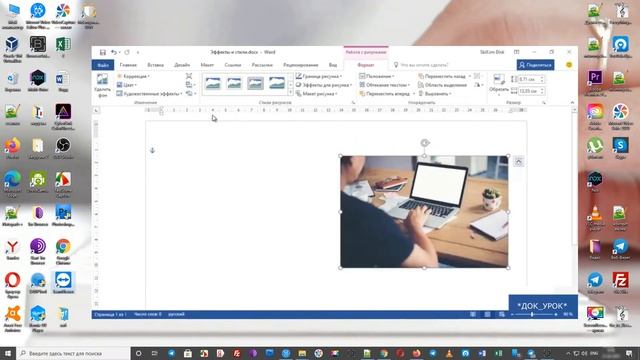Open the Picture Layout (Макет рисунка) dropdown

[x=317, y=93]
